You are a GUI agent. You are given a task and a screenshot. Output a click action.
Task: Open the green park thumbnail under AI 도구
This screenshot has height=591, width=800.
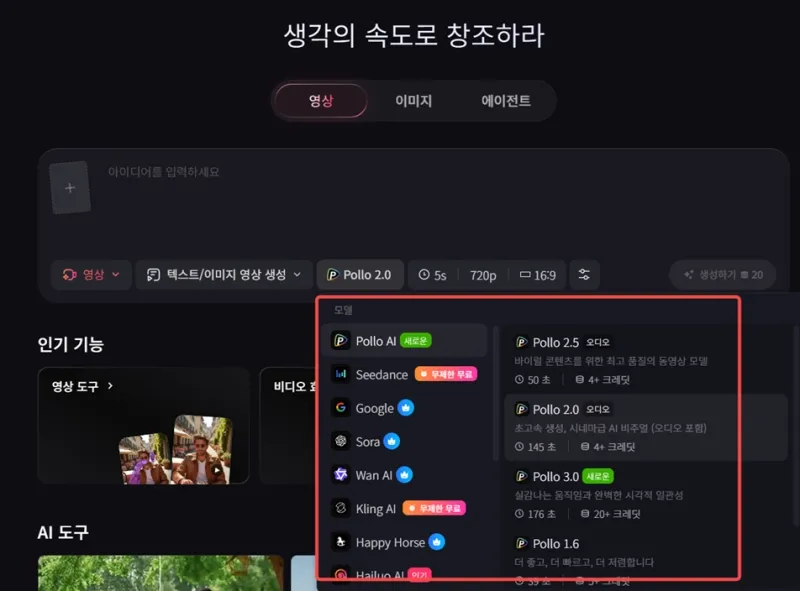[x=160, y=573]
